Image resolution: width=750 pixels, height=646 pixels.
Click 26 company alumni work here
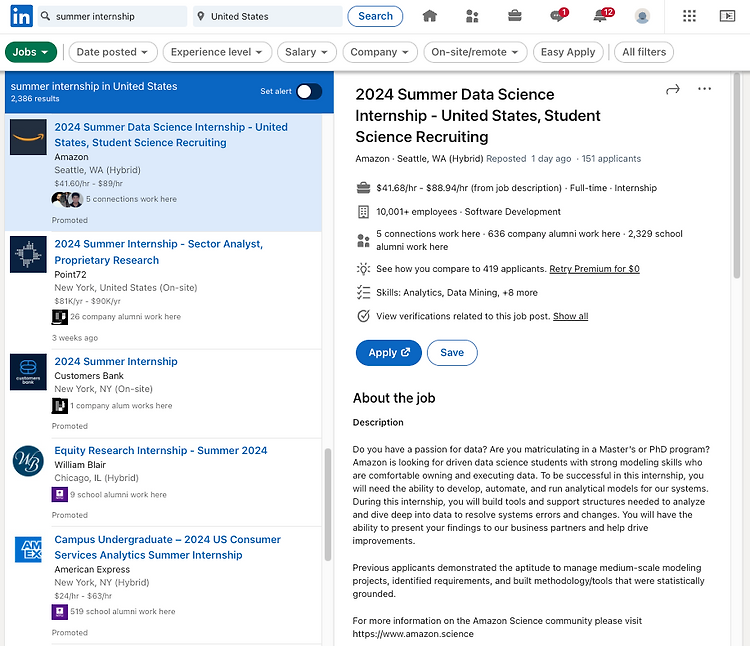click(125, 317)
